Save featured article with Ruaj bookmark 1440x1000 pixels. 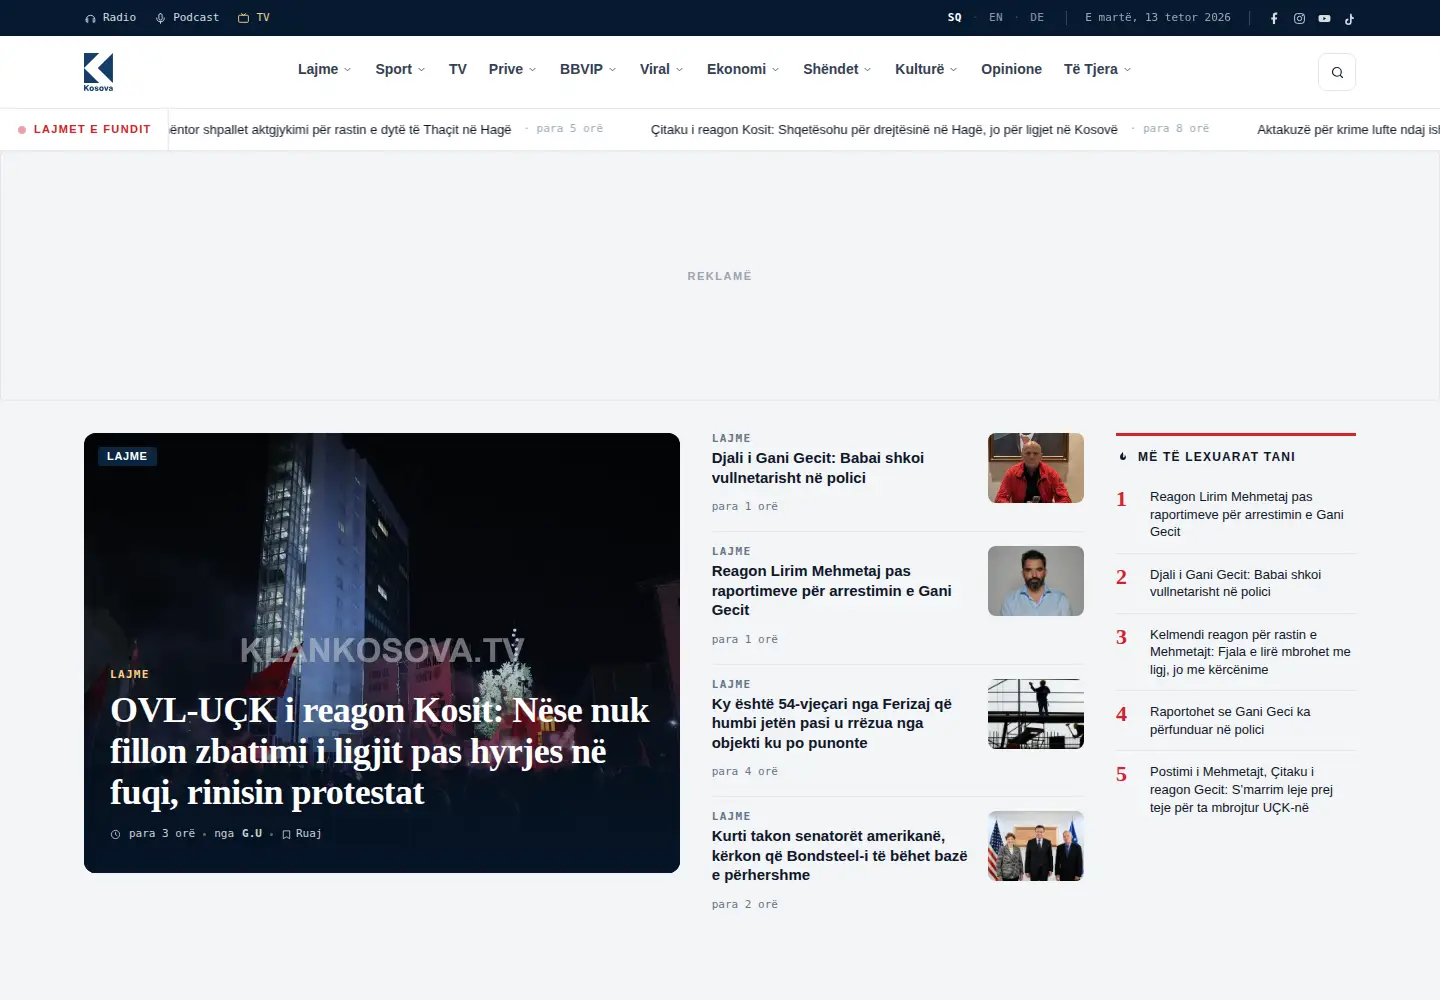pos(302,833)
